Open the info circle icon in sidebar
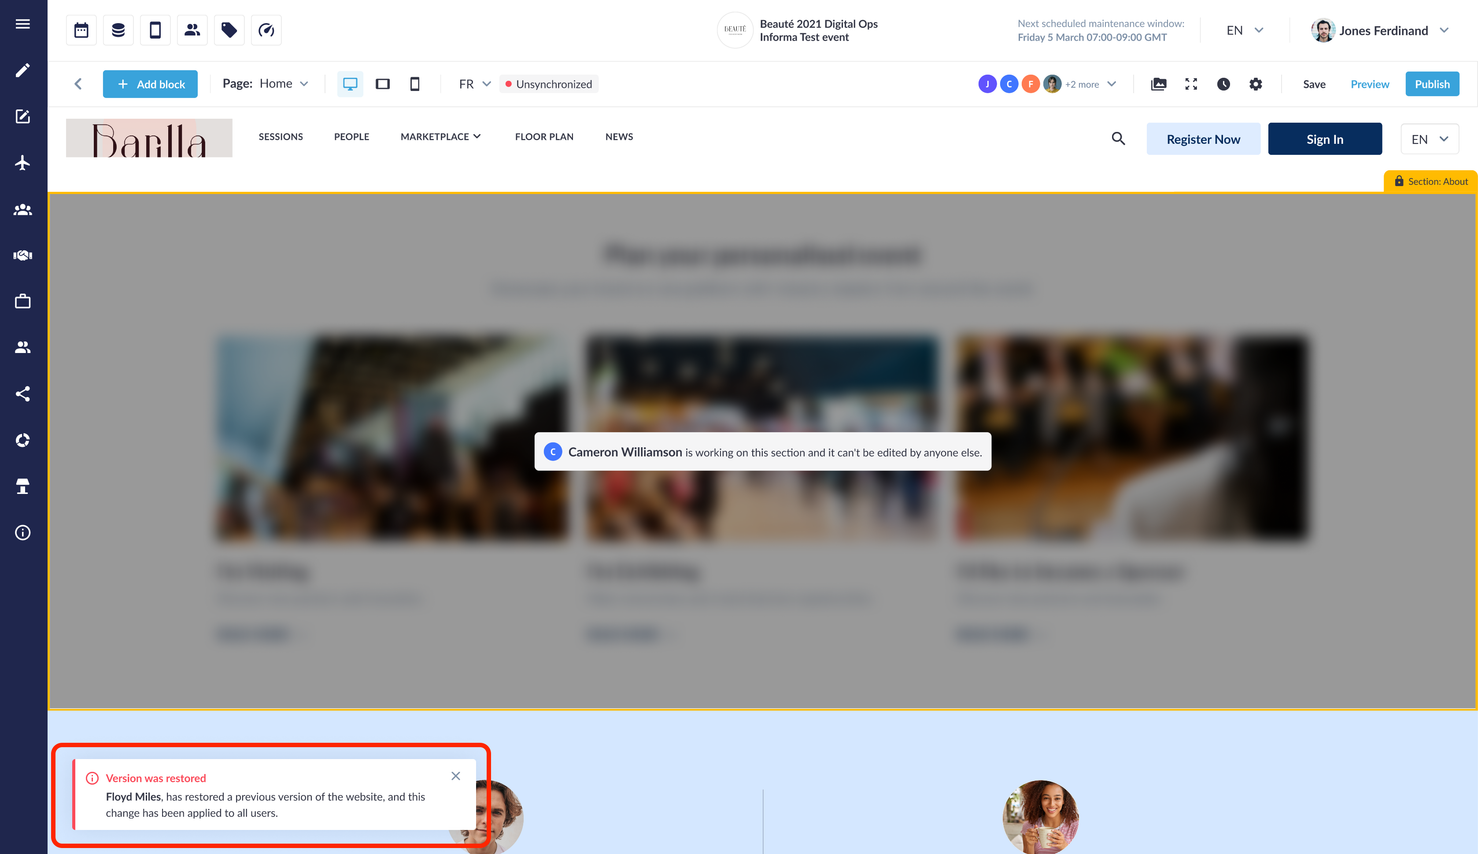The image size is (1478, 854). pyautogui.click(x=23, y=533)
